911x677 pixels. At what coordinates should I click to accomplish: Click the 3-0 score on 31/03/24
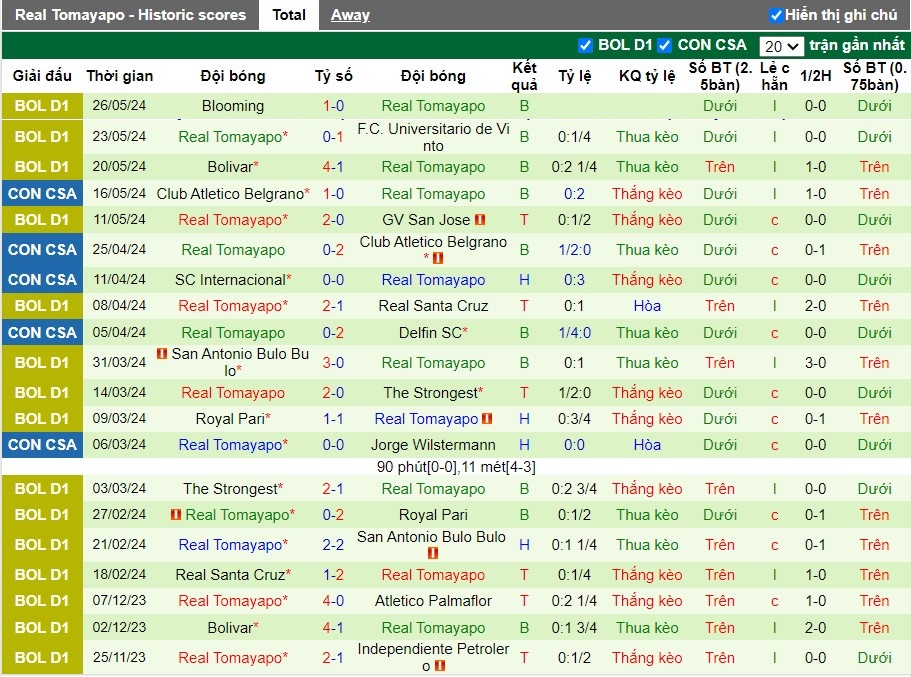click(333, 363)
